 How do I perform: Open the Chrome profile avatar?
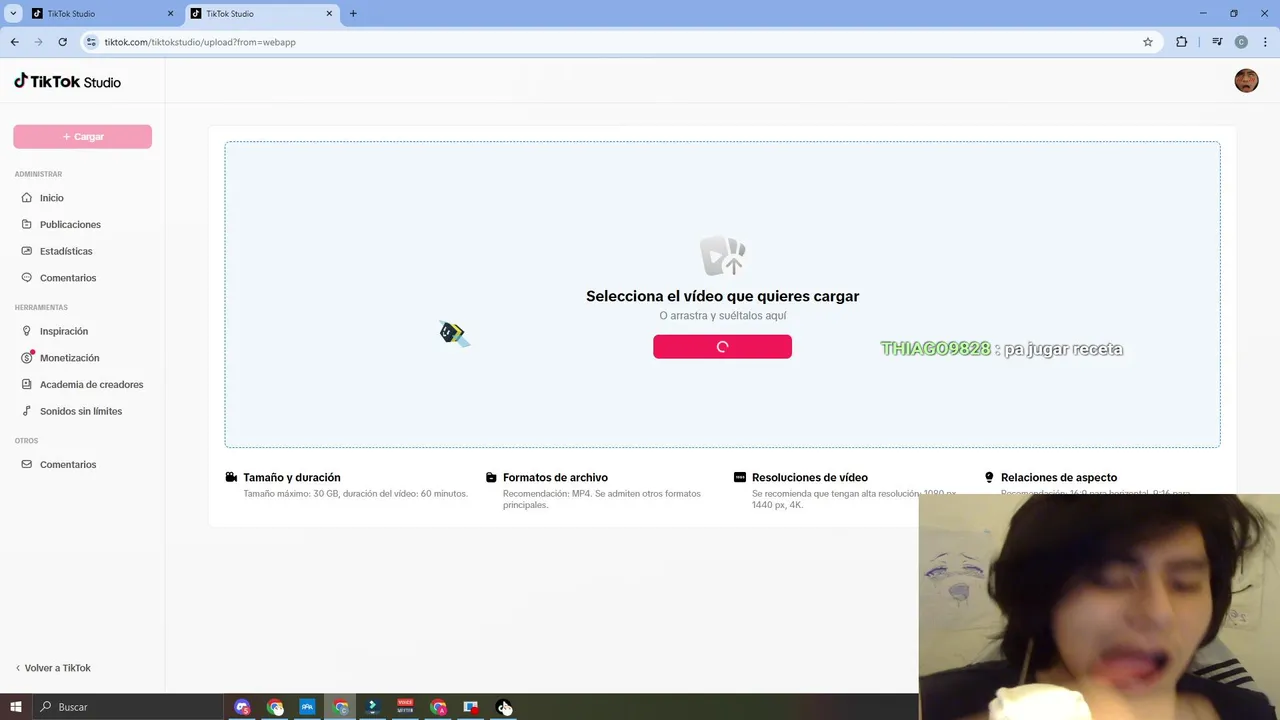pyautogui.click(x=1241, y=42)
